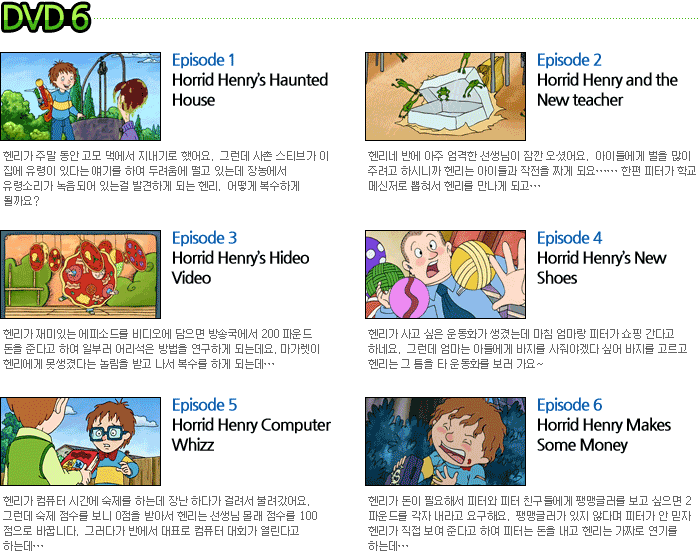
Task: Select title Horrid Henry and the New teacher
Action: [x=608, y=90]
